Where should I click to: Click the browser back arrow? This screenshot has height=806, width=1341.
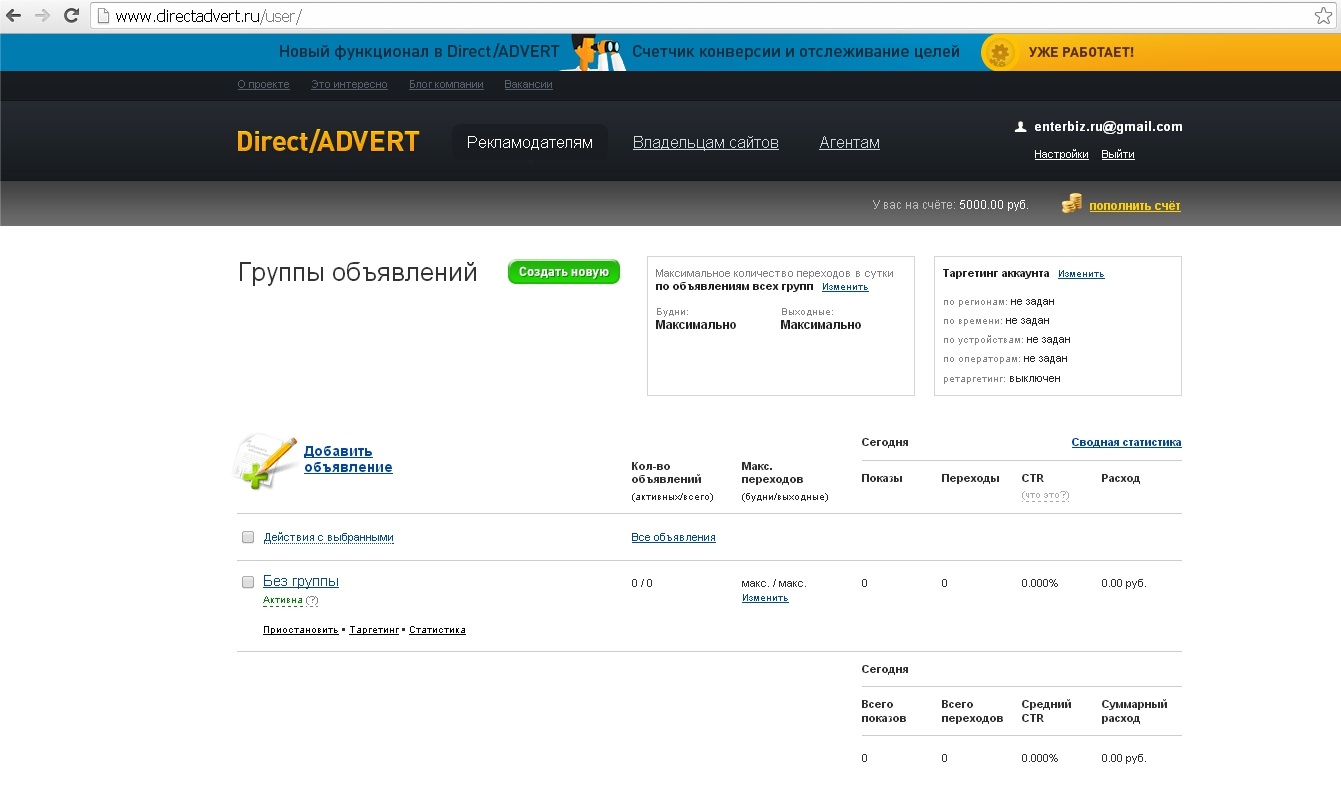click(x=14, y=16)
